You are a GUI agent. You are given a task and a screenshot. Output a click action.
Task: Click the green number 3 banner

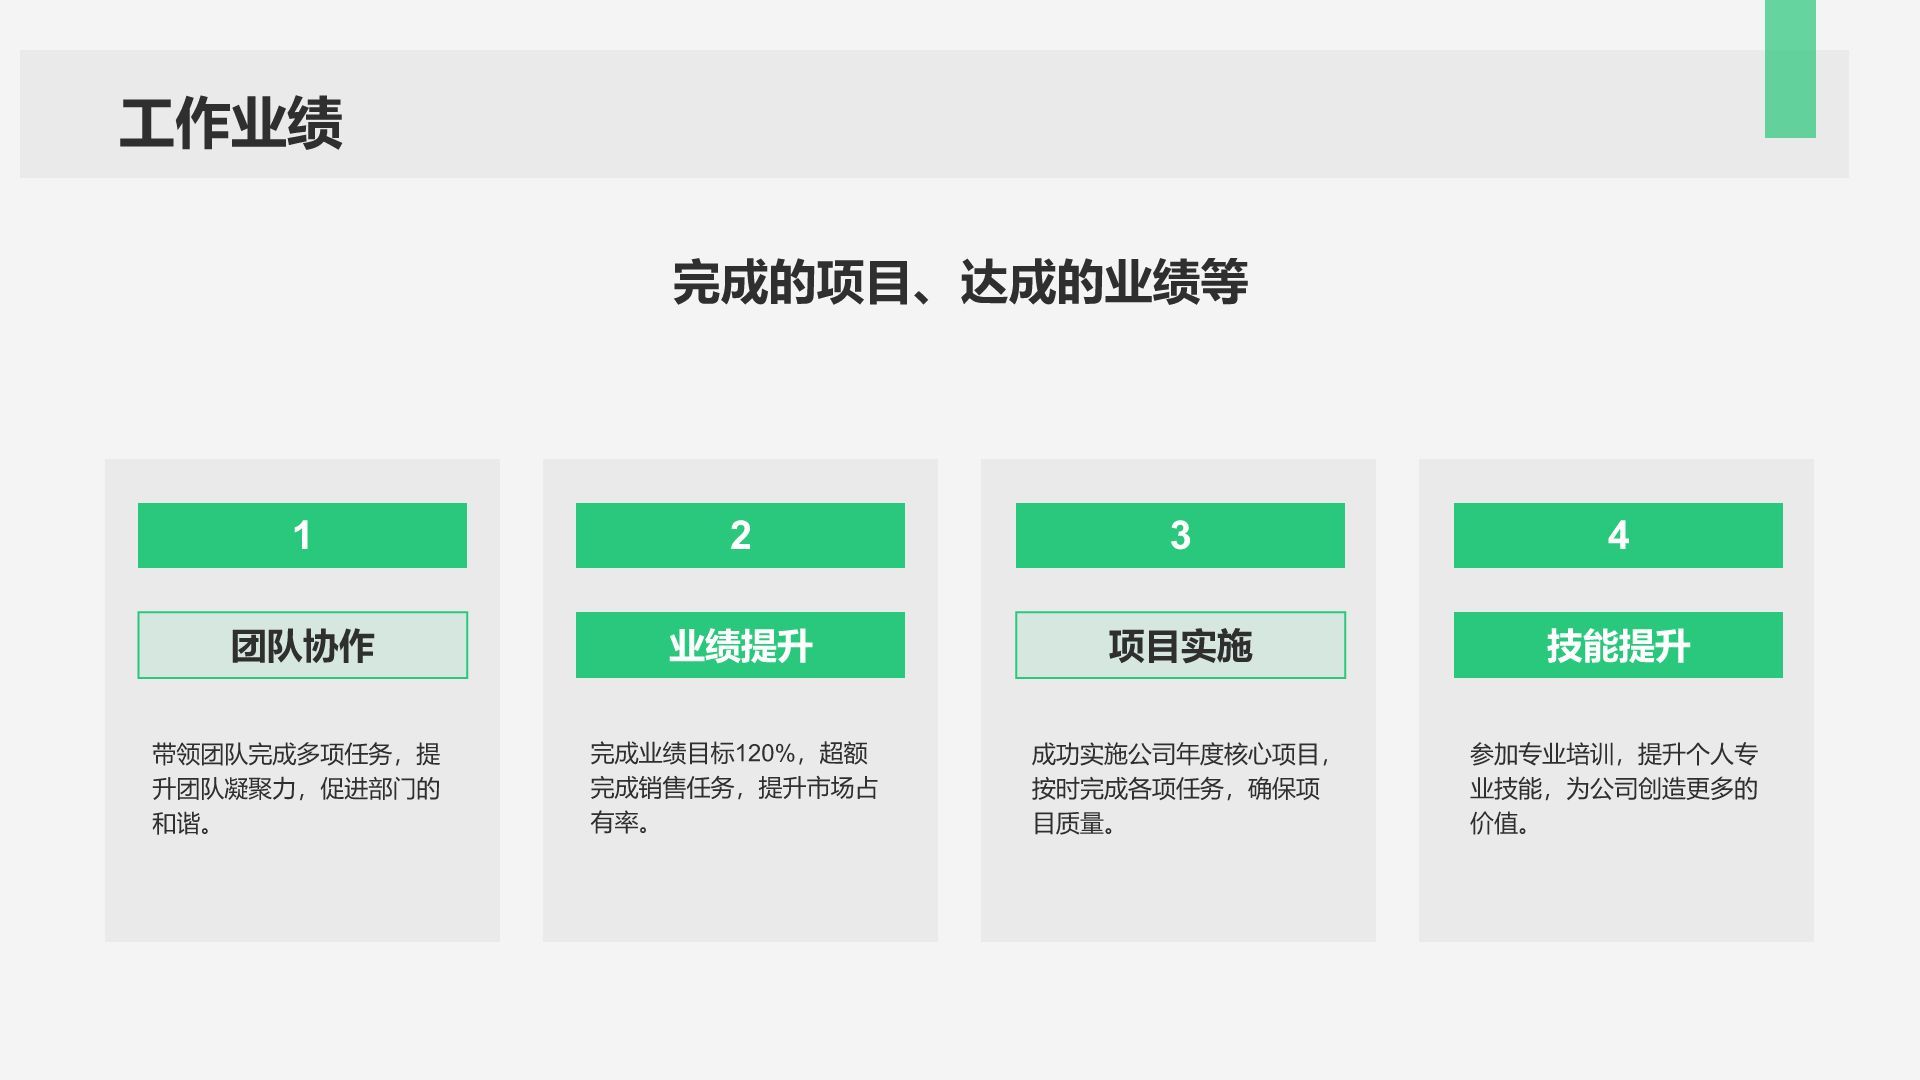(1180, 535)
